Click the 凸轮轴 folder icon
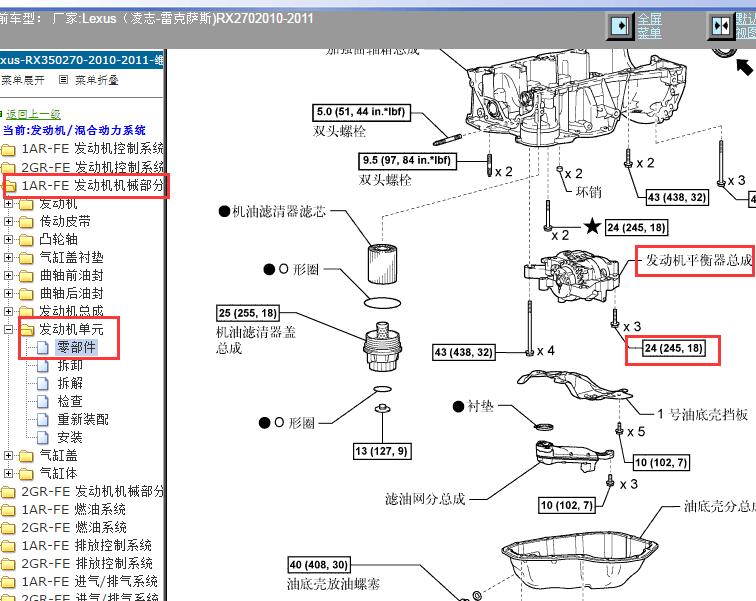This screenshot has height=601, width=756. 26,240
